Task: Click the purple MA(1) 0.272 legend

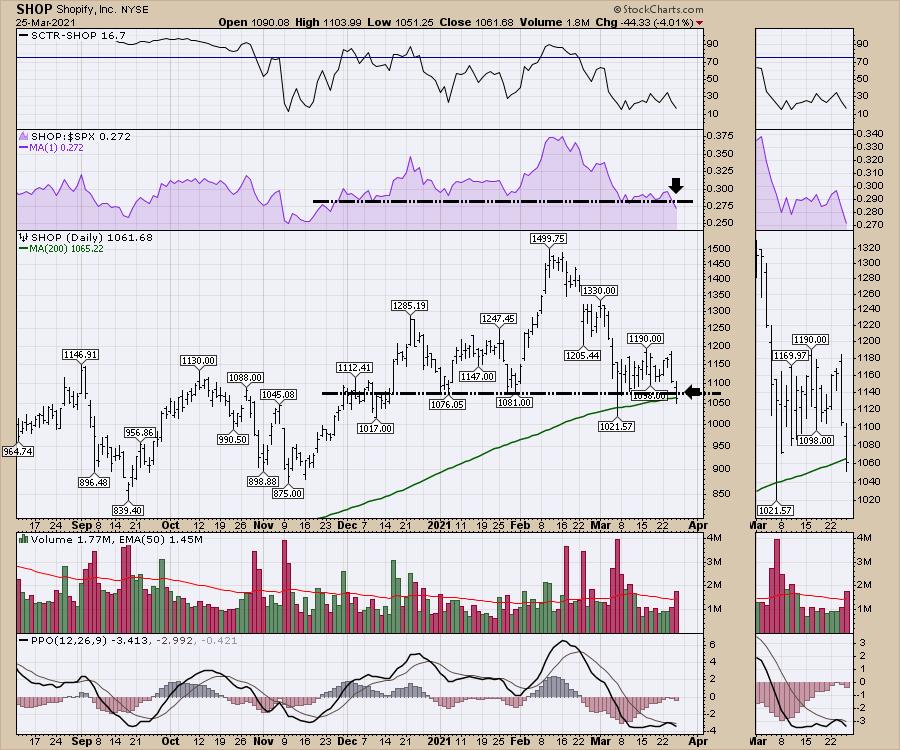Action: (56, 148)
